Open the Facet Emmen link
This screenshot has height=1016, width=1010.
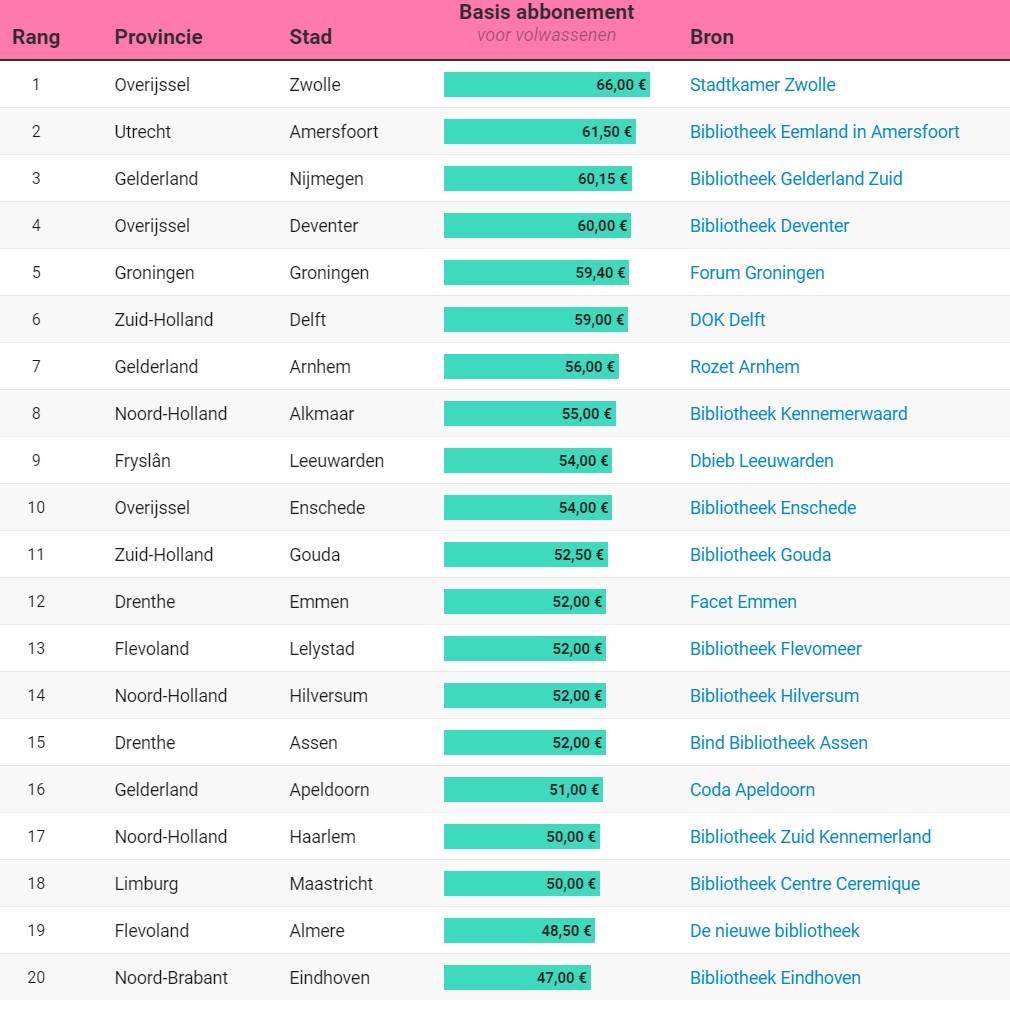tap(743, 602)
